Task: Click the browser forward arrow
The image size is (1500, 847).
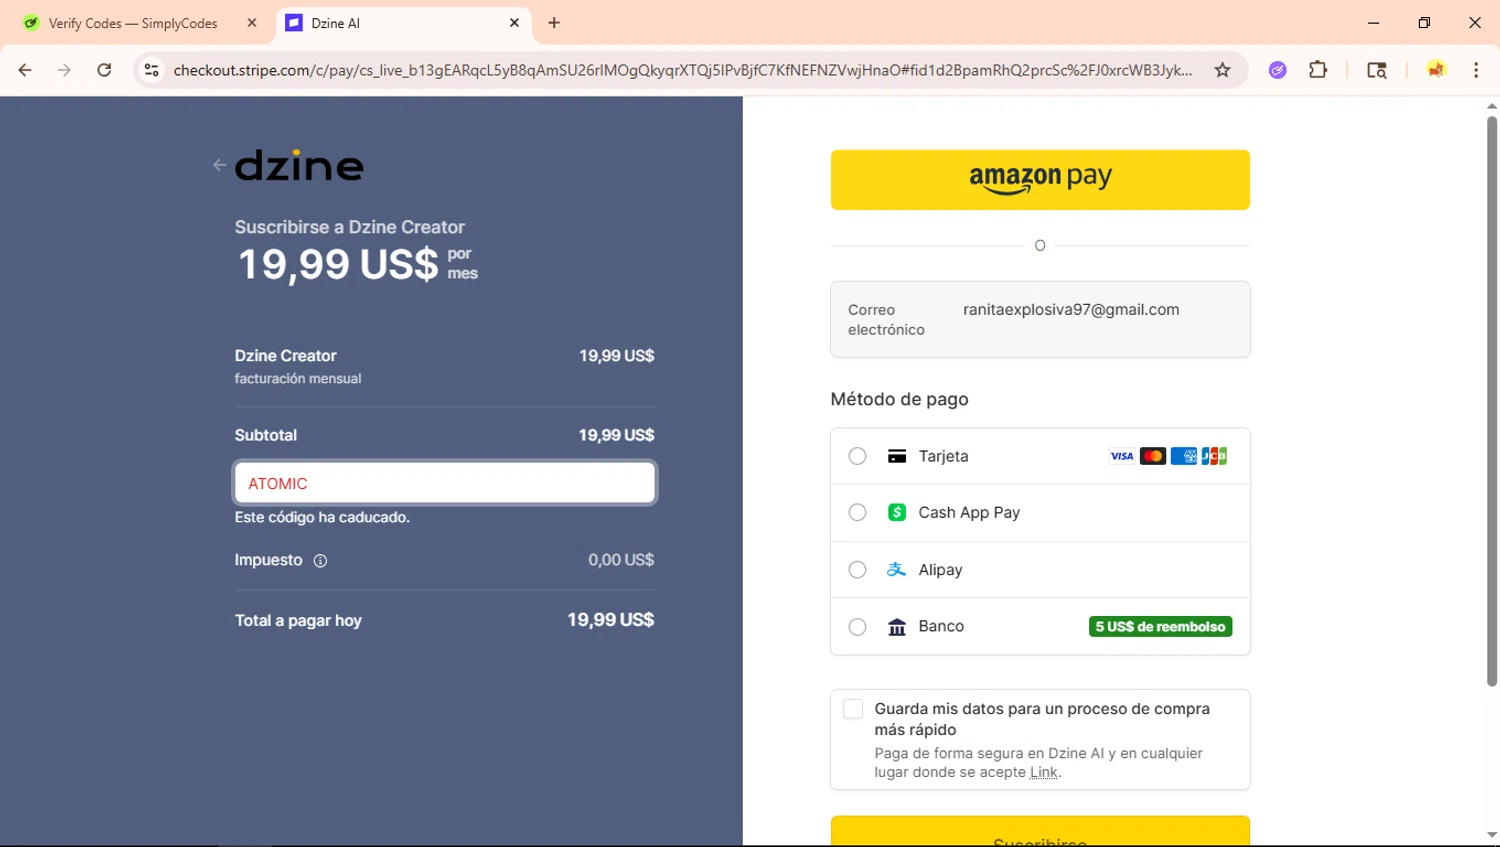Action: pyautogui.click(x=64, y=70)
